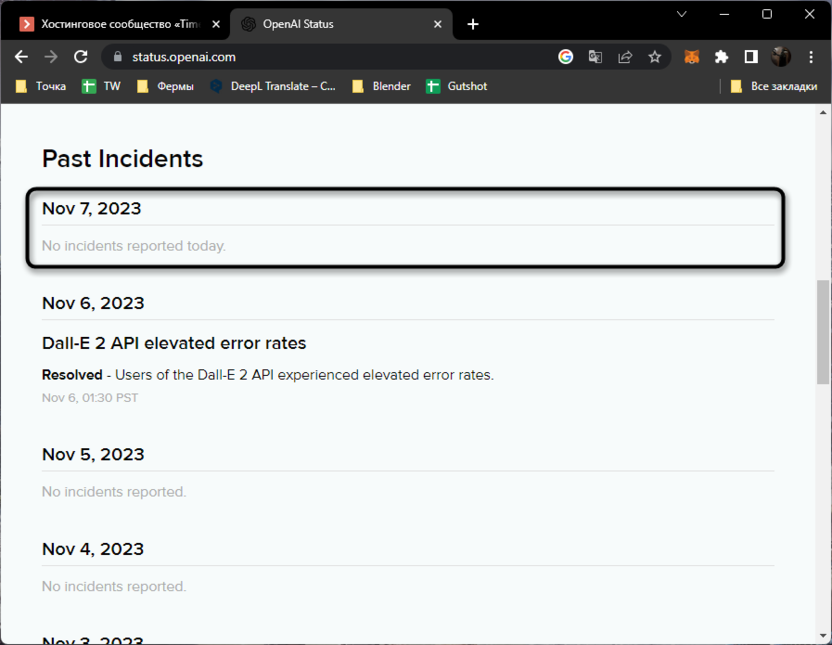
Task: Open the Фермы bookmarks folder
Action: [x=165, y=86]
